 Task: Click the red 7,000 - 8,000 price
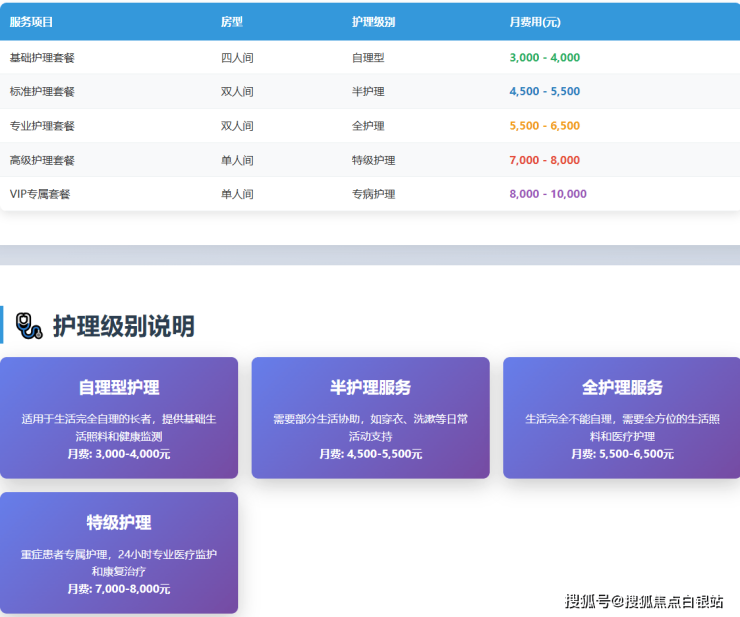[544, 160]
